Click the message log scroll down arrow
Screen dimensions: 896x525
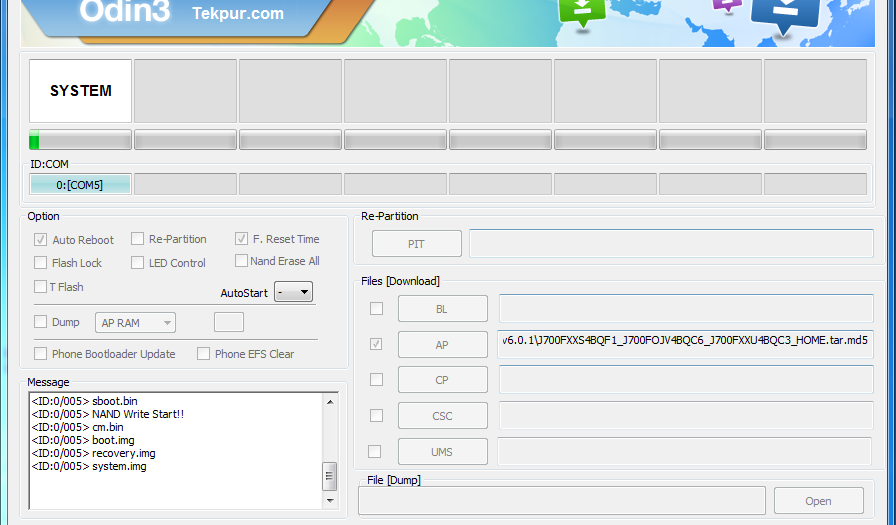click(x=330, y=500)
